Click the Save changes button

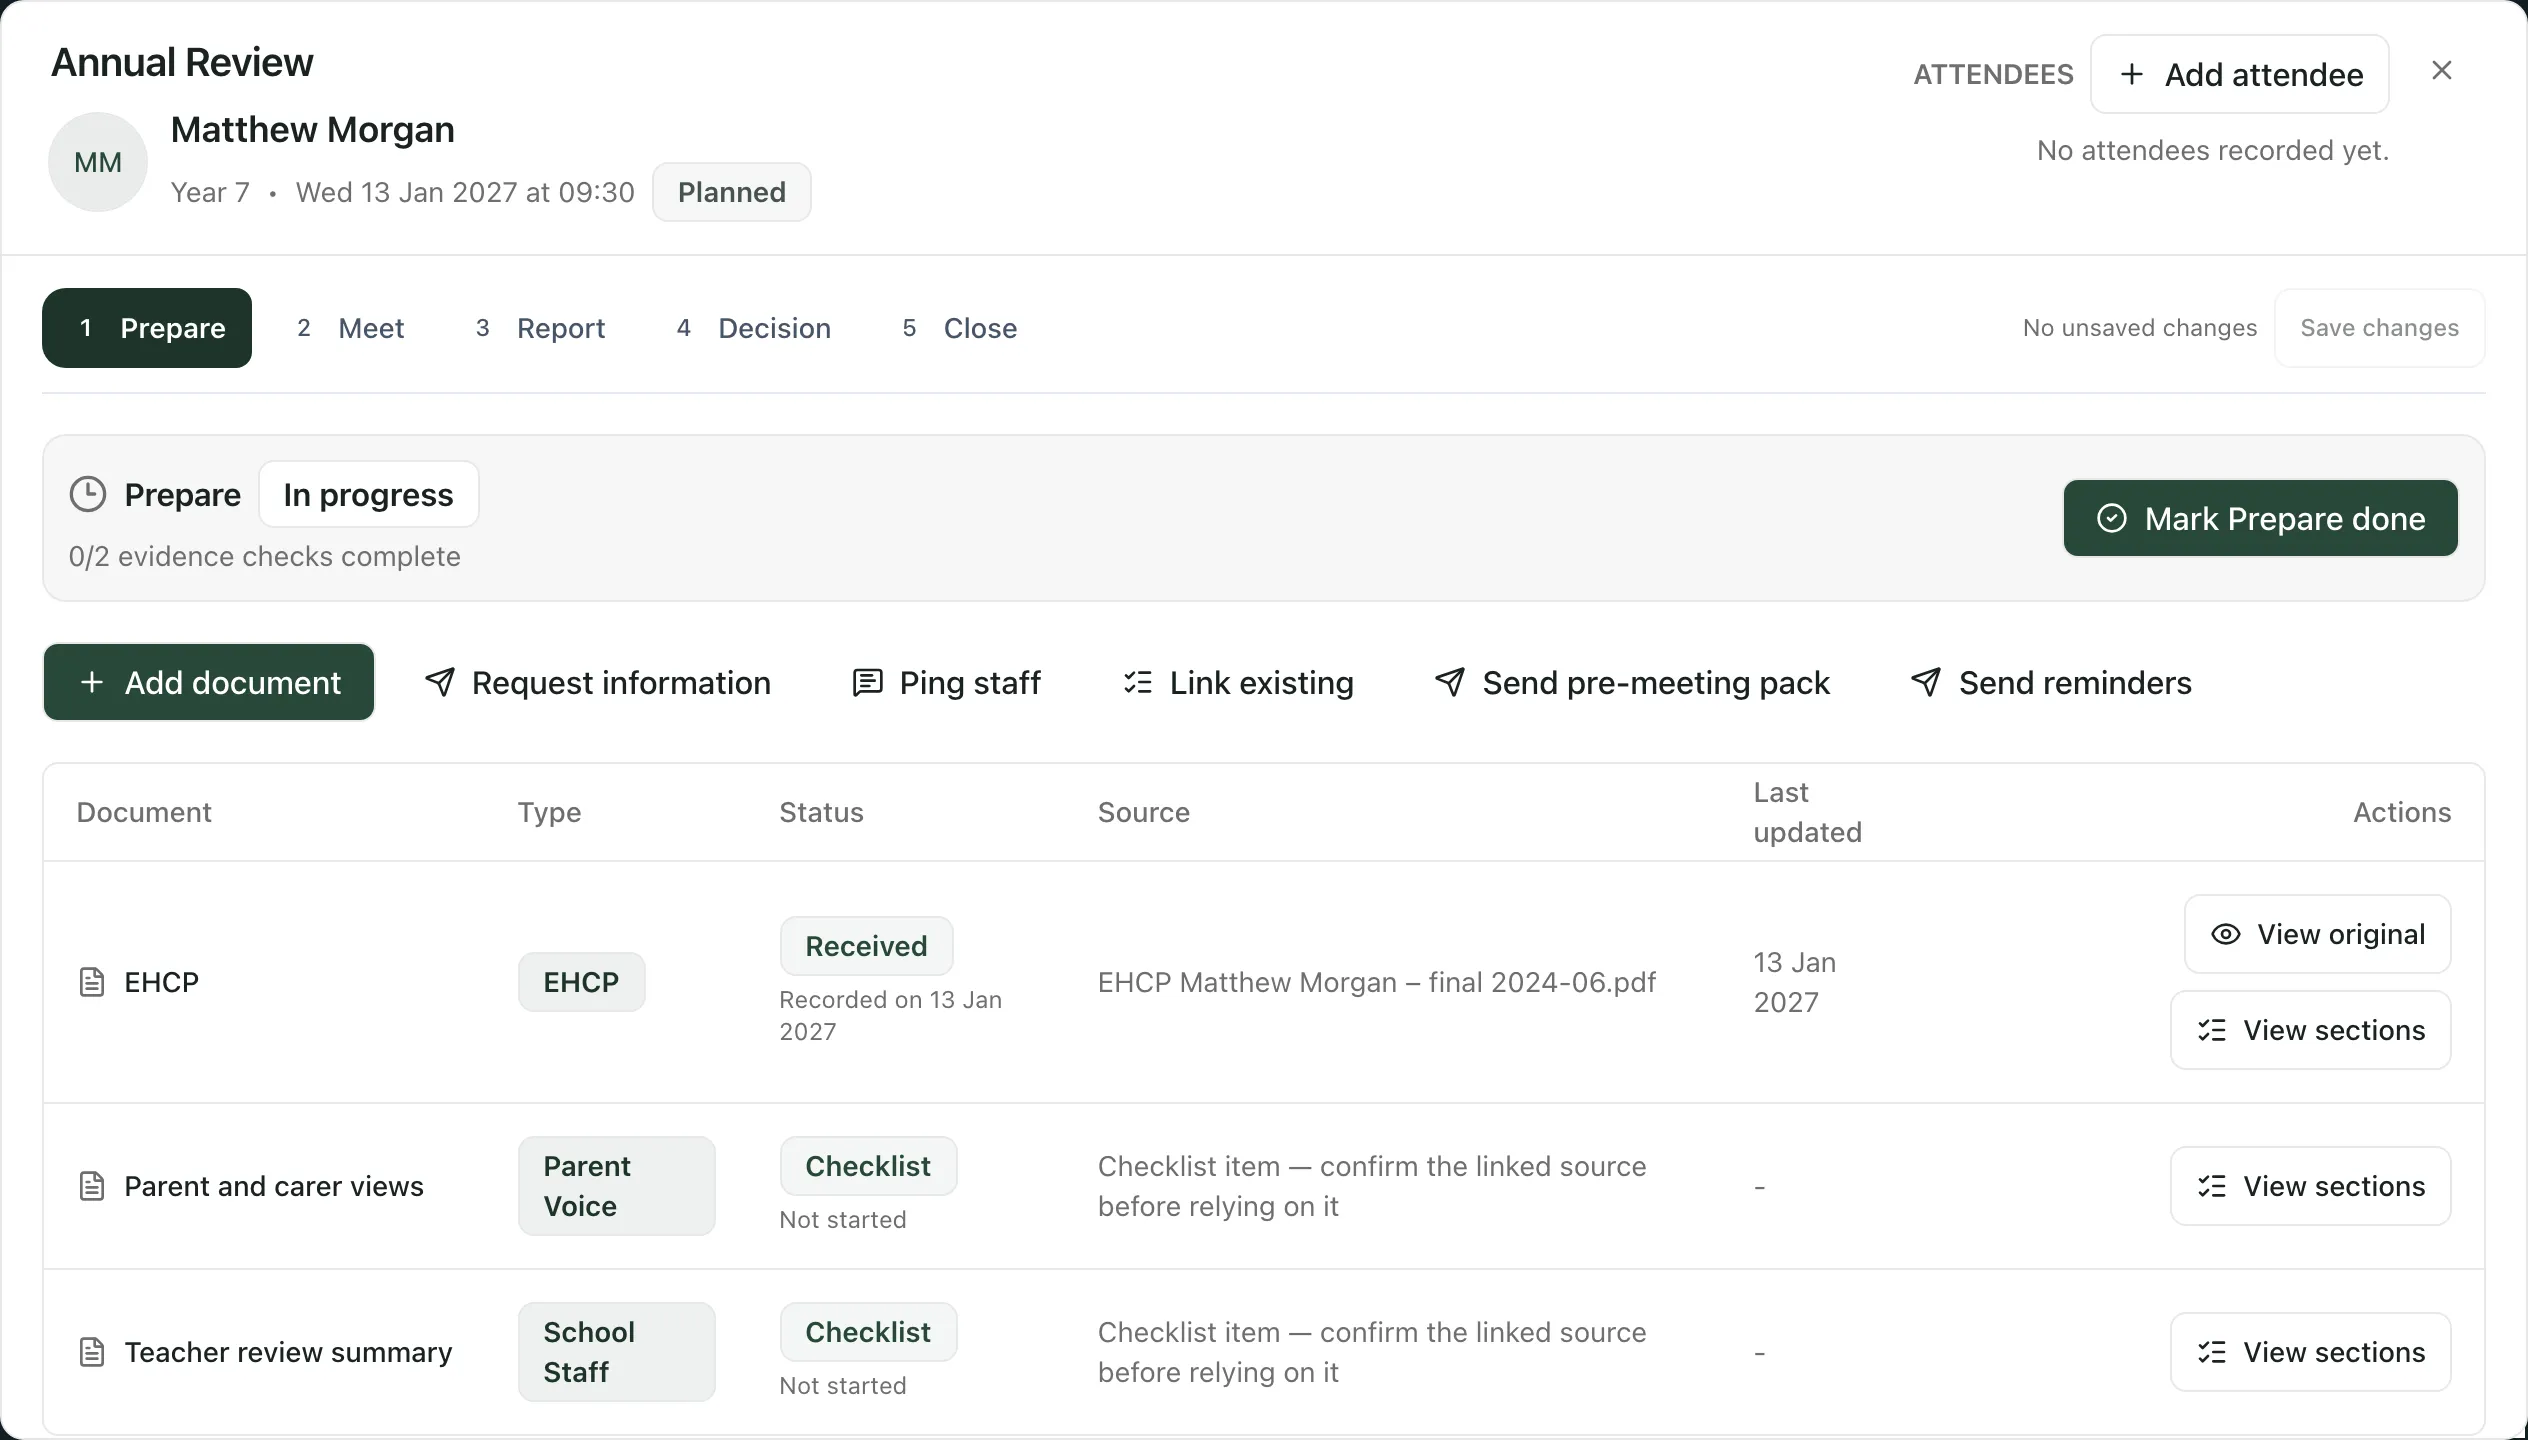point(2379,328)
